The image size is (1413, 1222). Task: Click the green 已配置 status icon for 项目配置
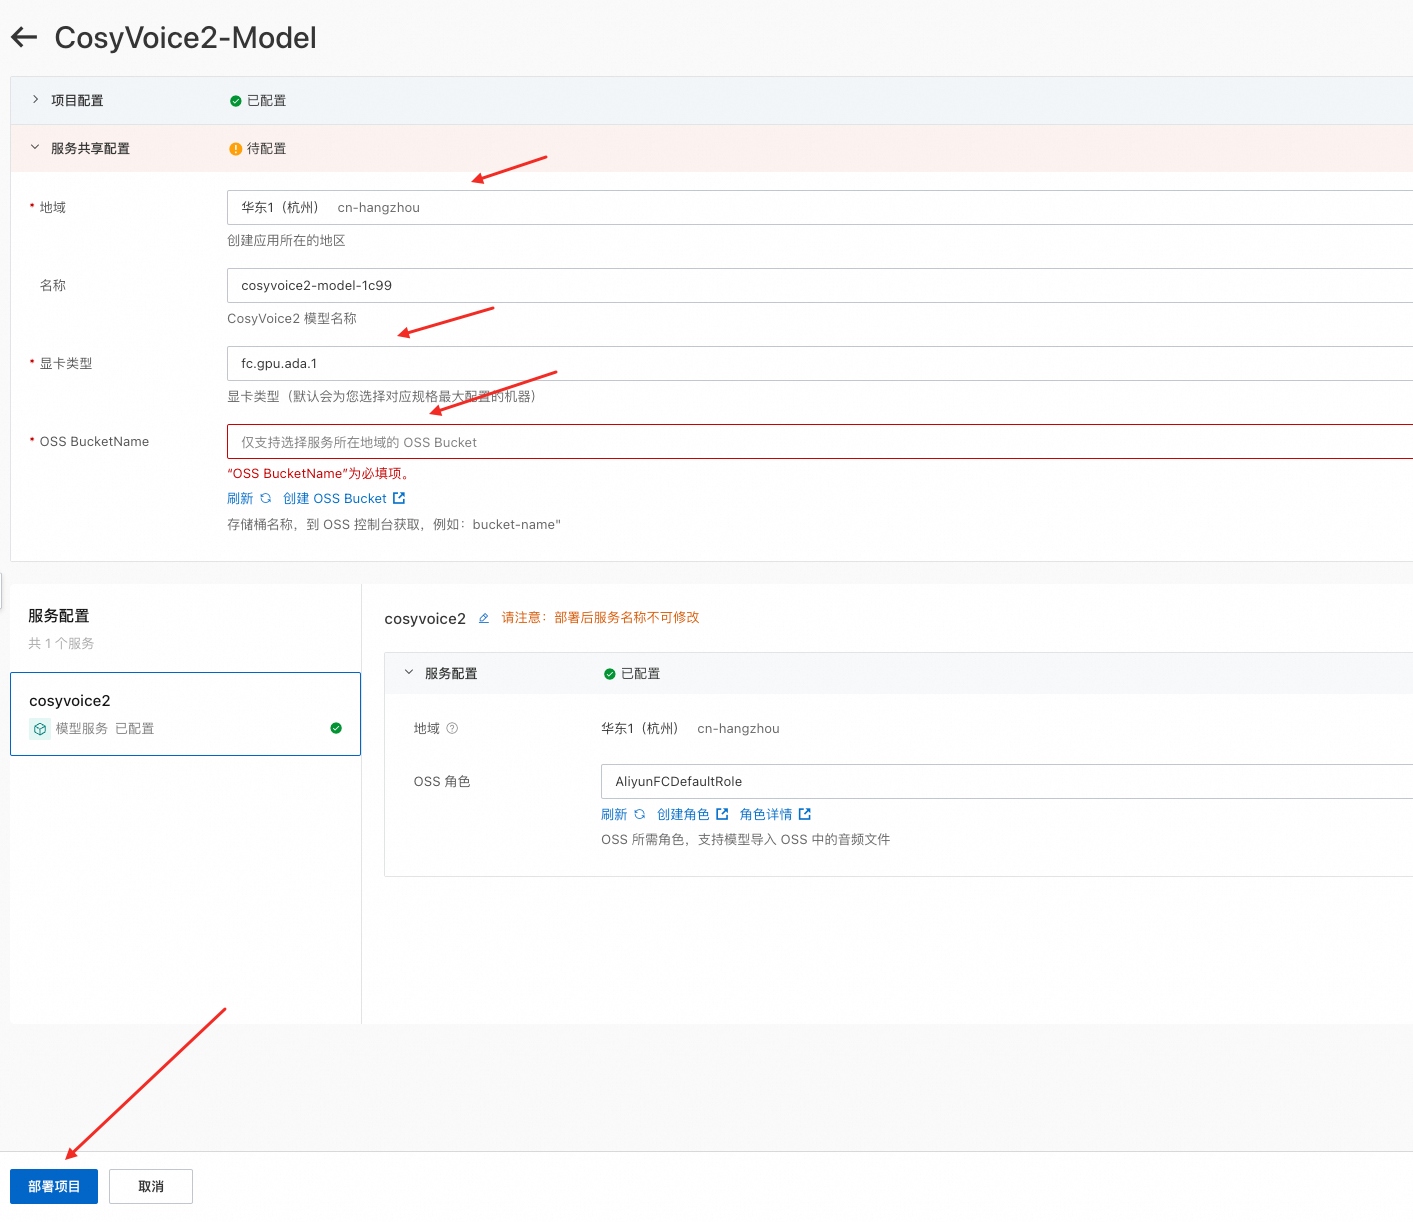click(236, 101)
